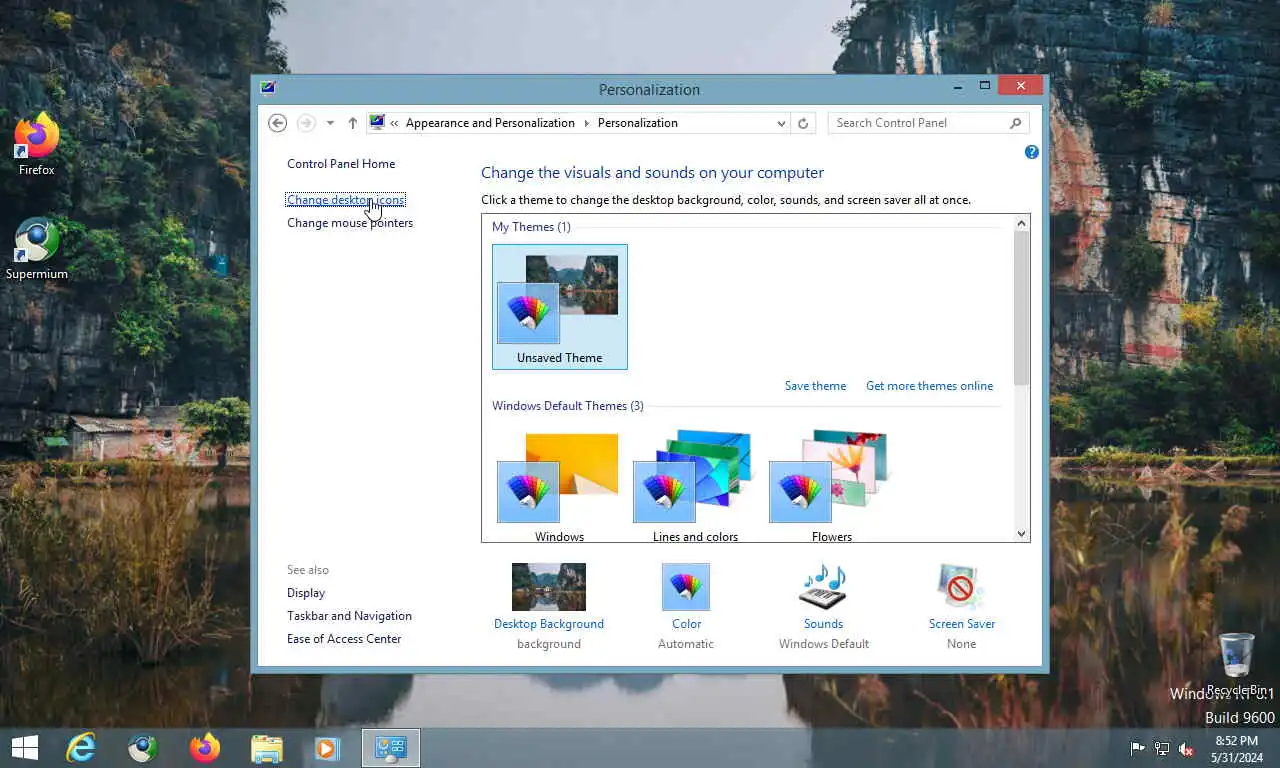This screenshot has width=1280, height=768.
Task: Open the Desktop Background settings icon
Action: click(x=548, y=586)
